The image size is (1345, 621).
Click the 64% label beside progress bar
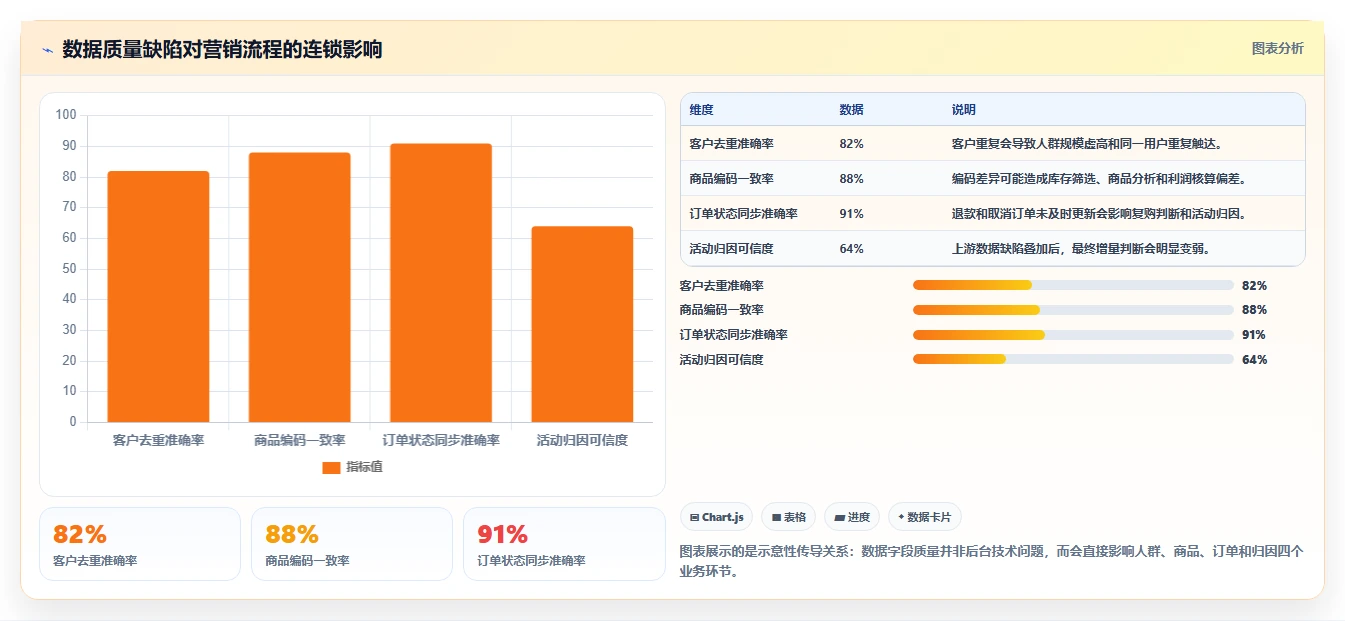click(x=1254, y=360)
